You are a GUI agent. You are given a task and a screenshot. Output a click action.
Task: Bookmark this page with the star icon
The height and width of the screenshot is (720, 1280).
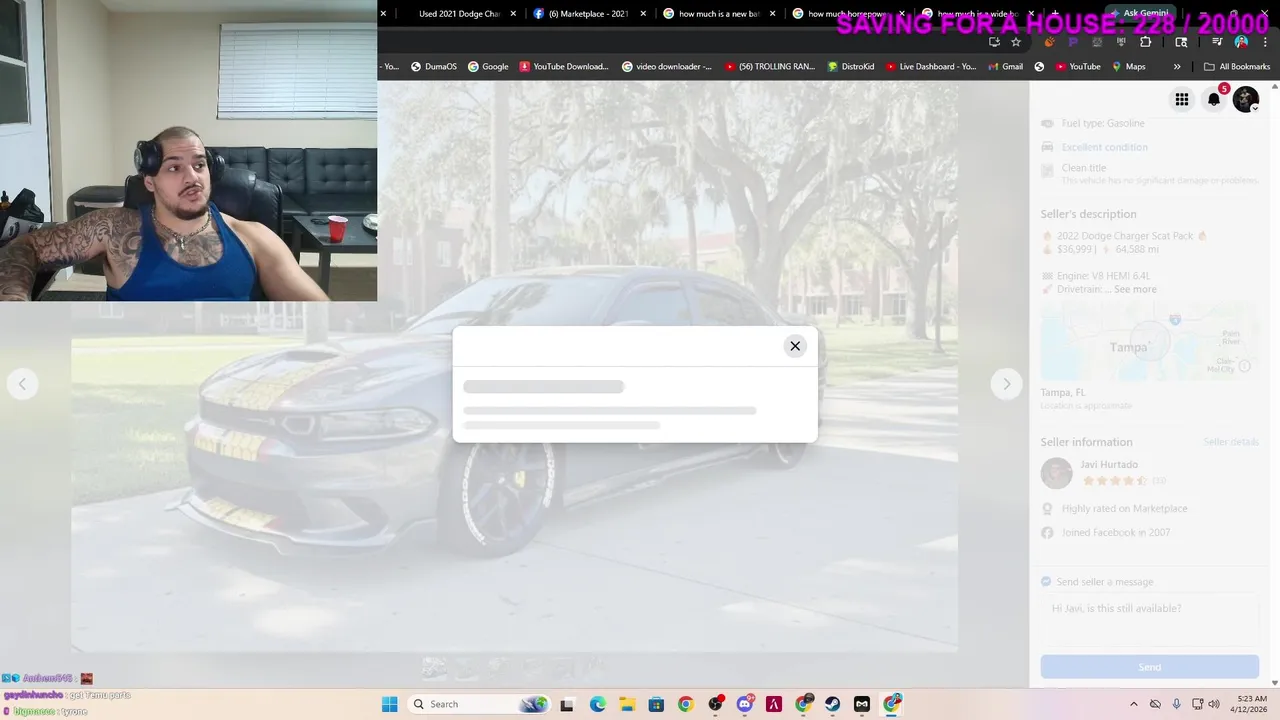(x=1016, y=42)
